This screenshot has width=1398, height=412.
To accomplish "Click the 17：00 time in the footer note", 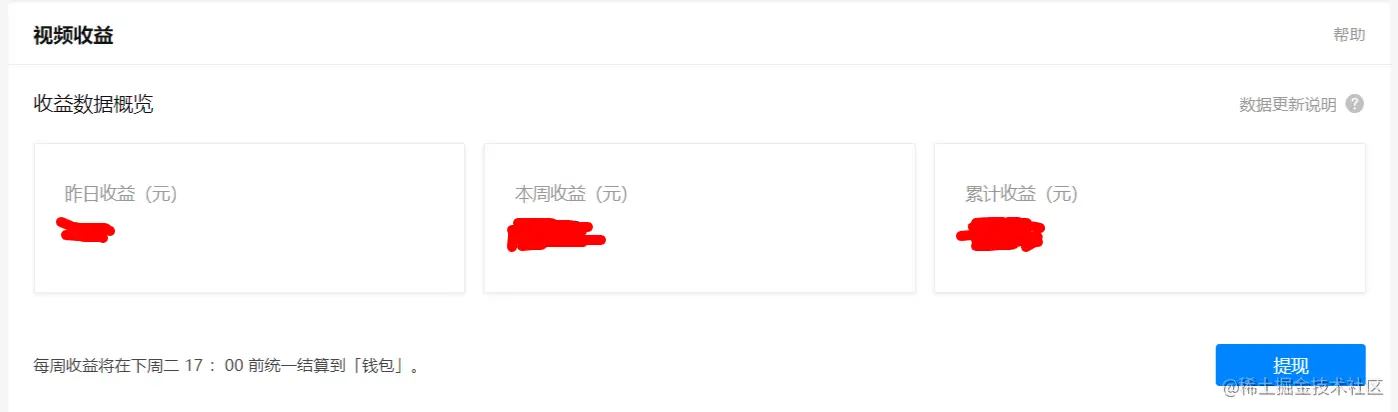I will (x=213, y=366).
